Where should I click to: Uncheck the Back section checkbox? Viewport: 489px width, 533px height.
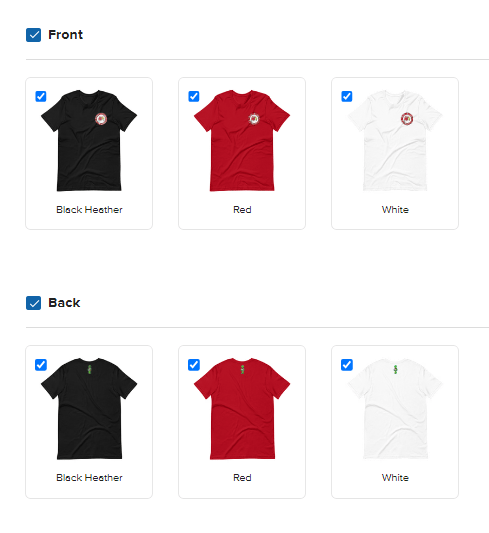coord(33,303)
